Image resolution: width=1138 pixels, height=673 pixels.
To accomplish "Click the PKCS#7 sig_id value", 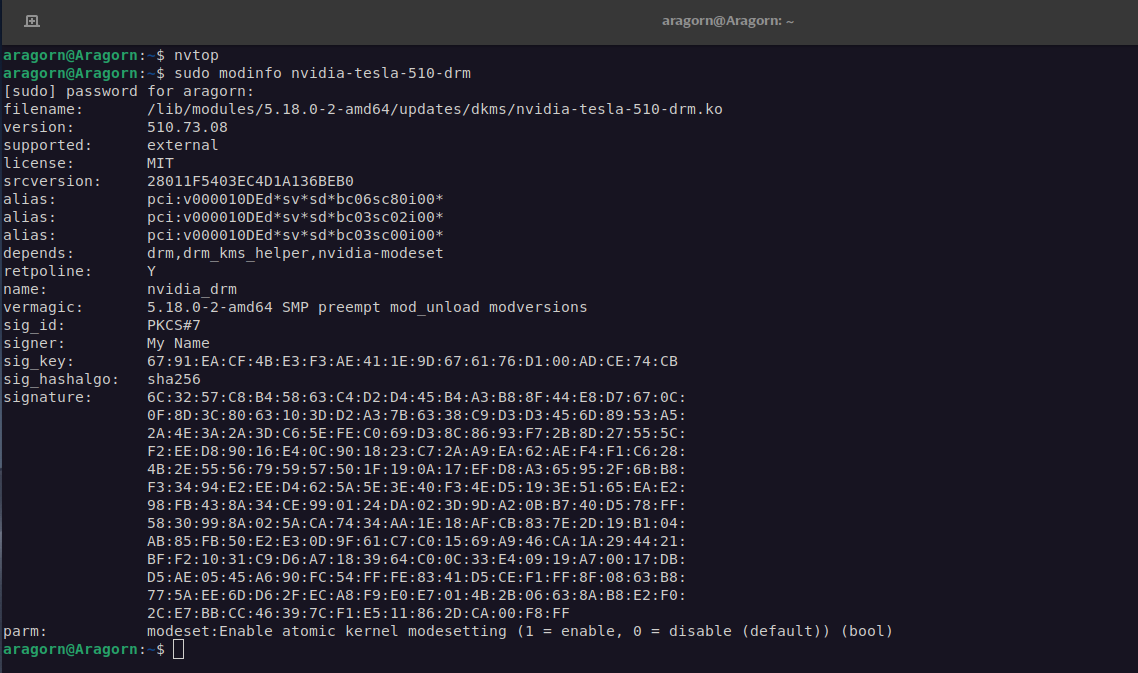I will point(174,325).
